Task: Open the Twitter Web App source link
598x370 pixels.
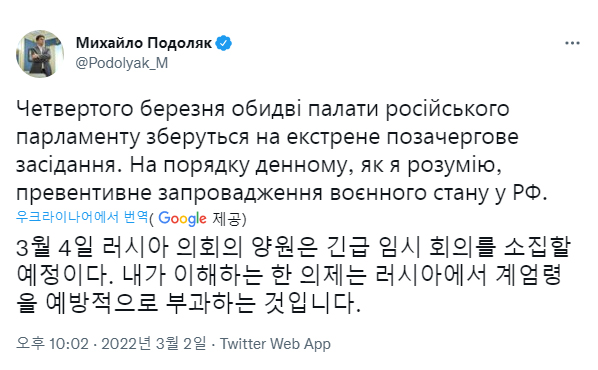Action: (275, 344)
